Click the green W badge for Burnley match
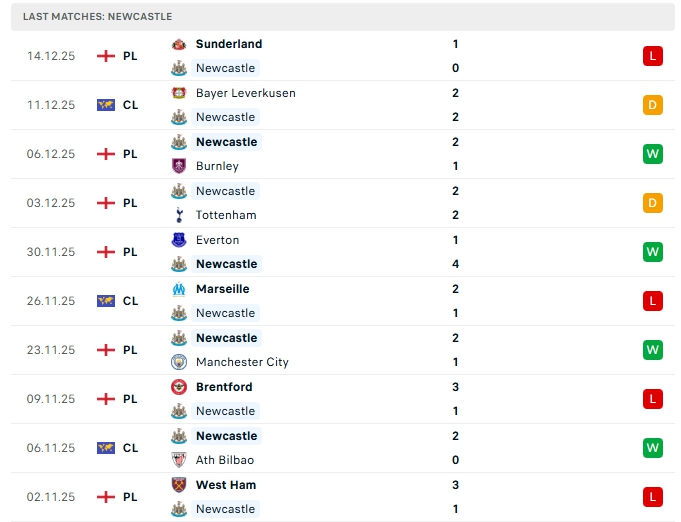Screen dimensions: 681x522 click(653, 154)
